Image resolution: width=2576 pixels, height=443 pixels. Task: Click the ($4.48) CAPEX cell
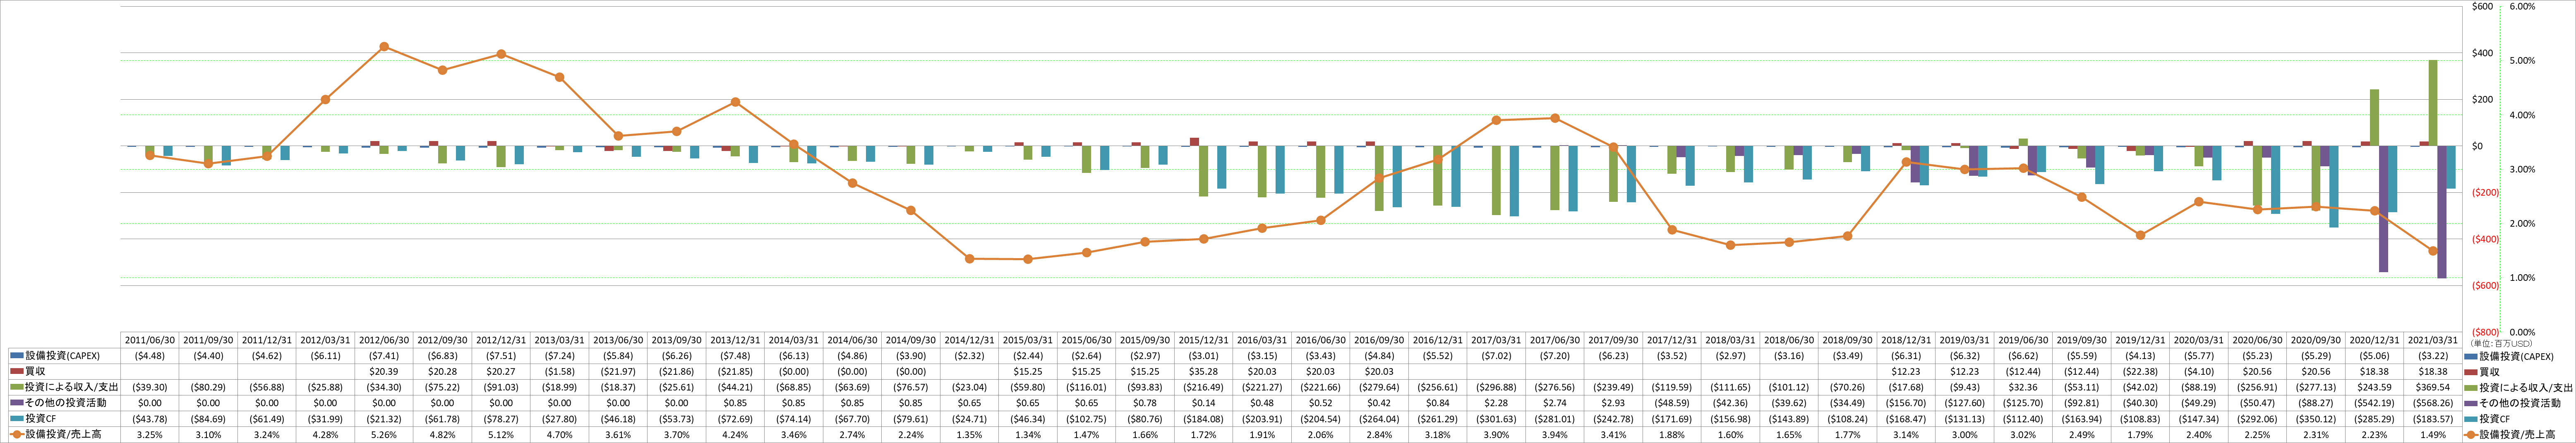click(x=150, y=356)
